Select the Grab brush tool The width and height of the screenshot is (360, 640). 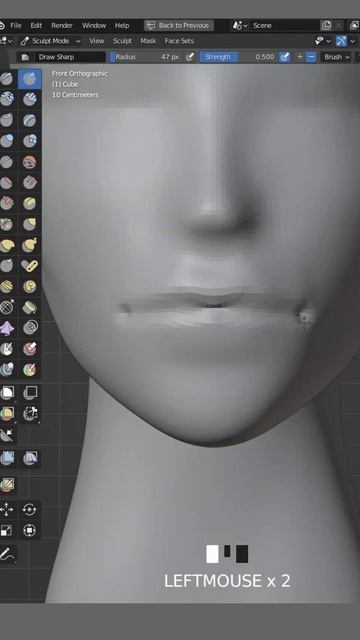[29, 224]
